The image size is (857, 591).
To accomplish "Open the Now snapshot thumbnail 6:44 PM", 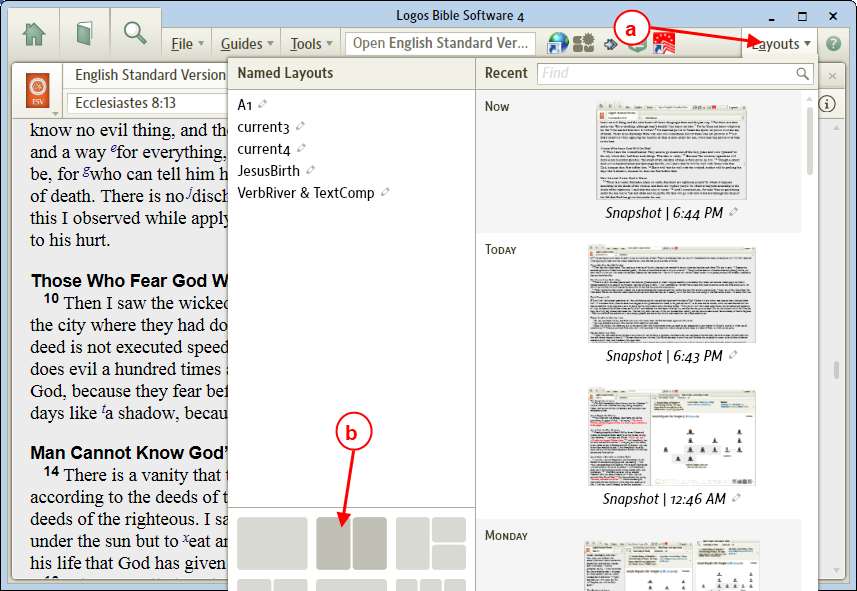I will [x=671, y=151].
